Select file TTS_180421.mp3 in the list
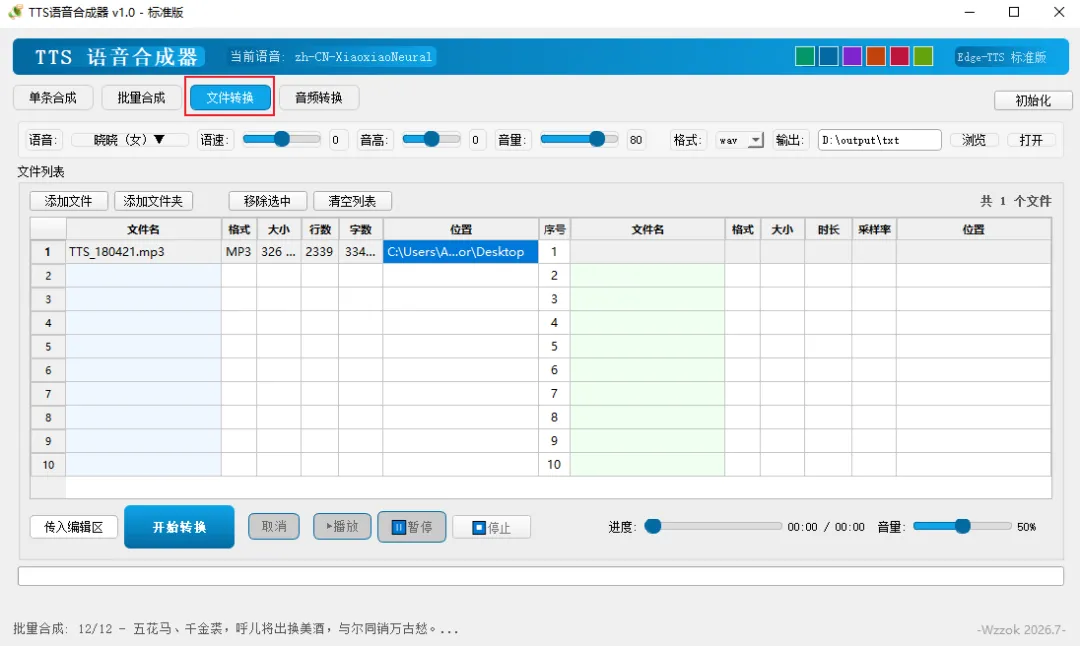This screenshot has width=1080, height=646. pyautogui.click(x=143, y=251)
